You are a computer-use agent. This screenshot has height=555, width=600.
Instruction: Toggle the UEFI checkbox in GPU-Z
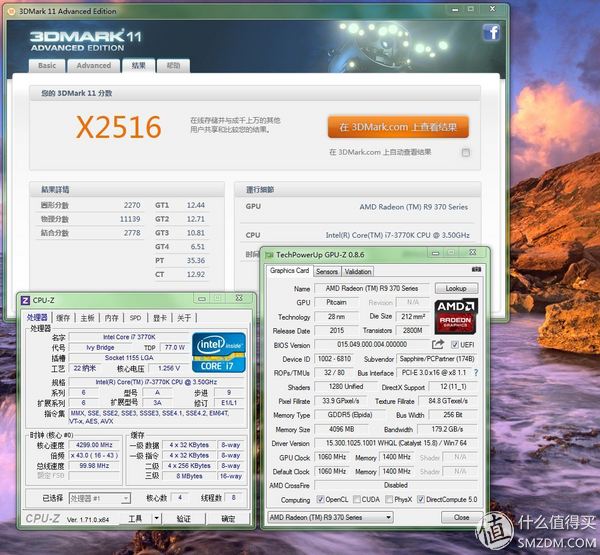click(x=454, y=344)
